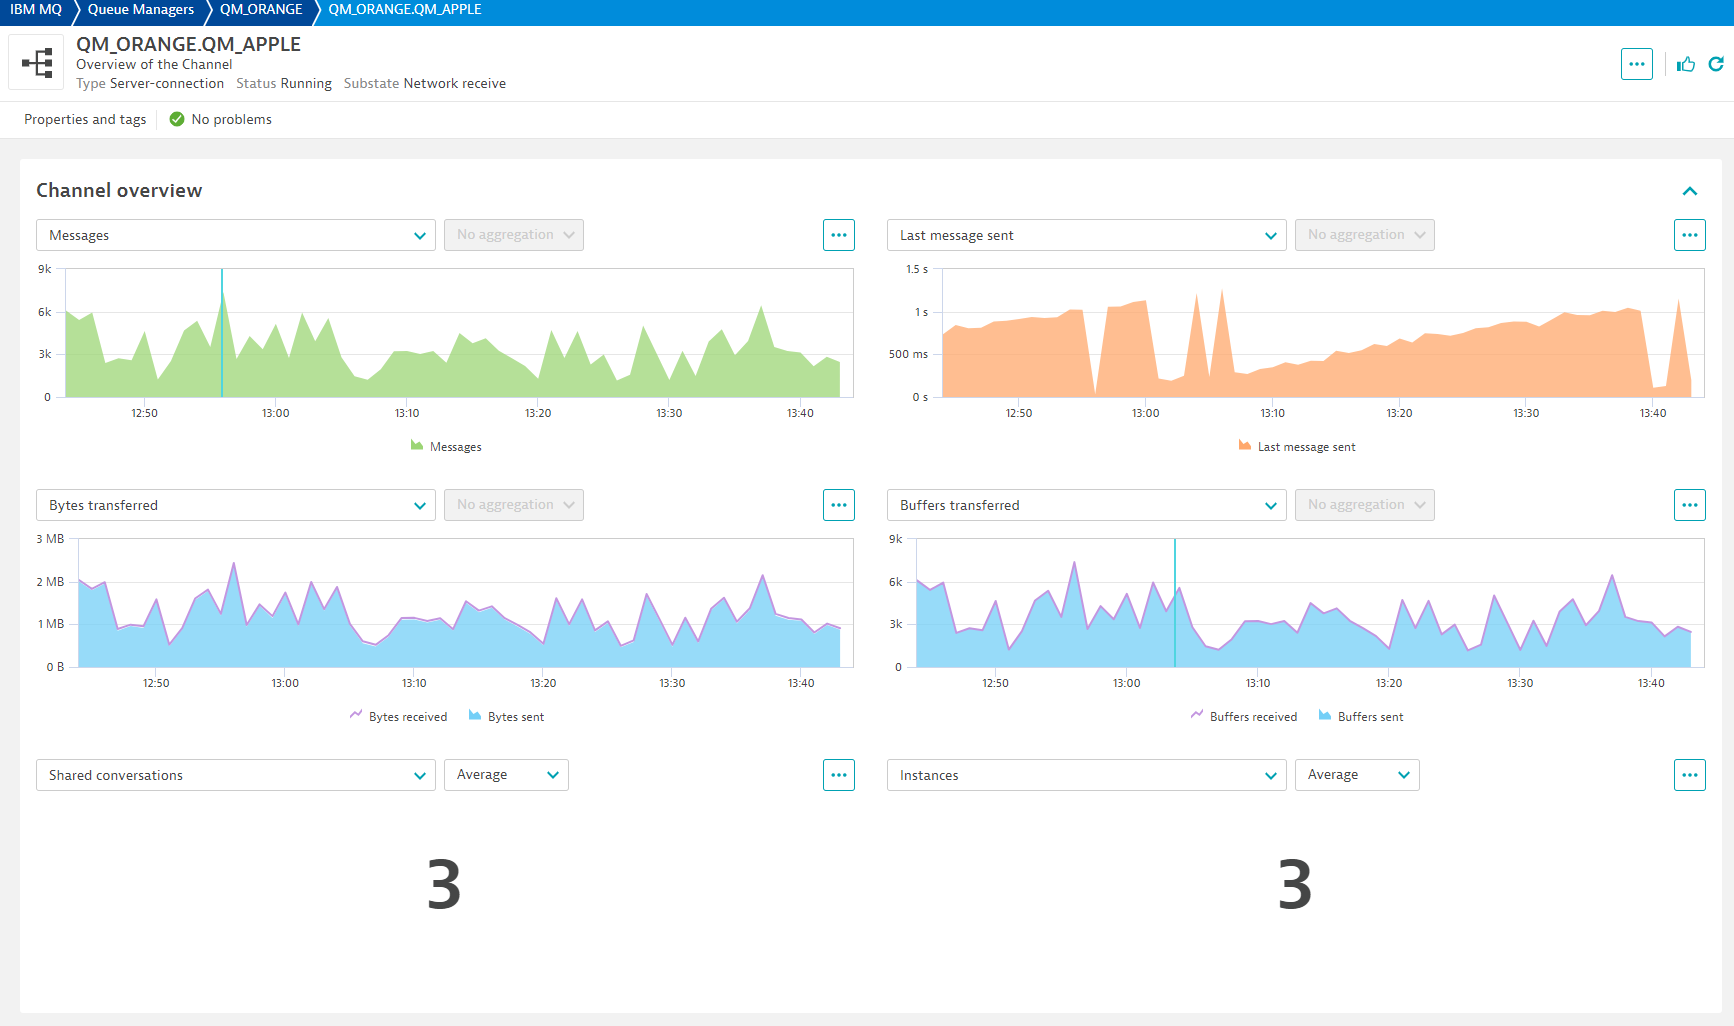Expand the Messages metric dropdown

click(235, 235)
